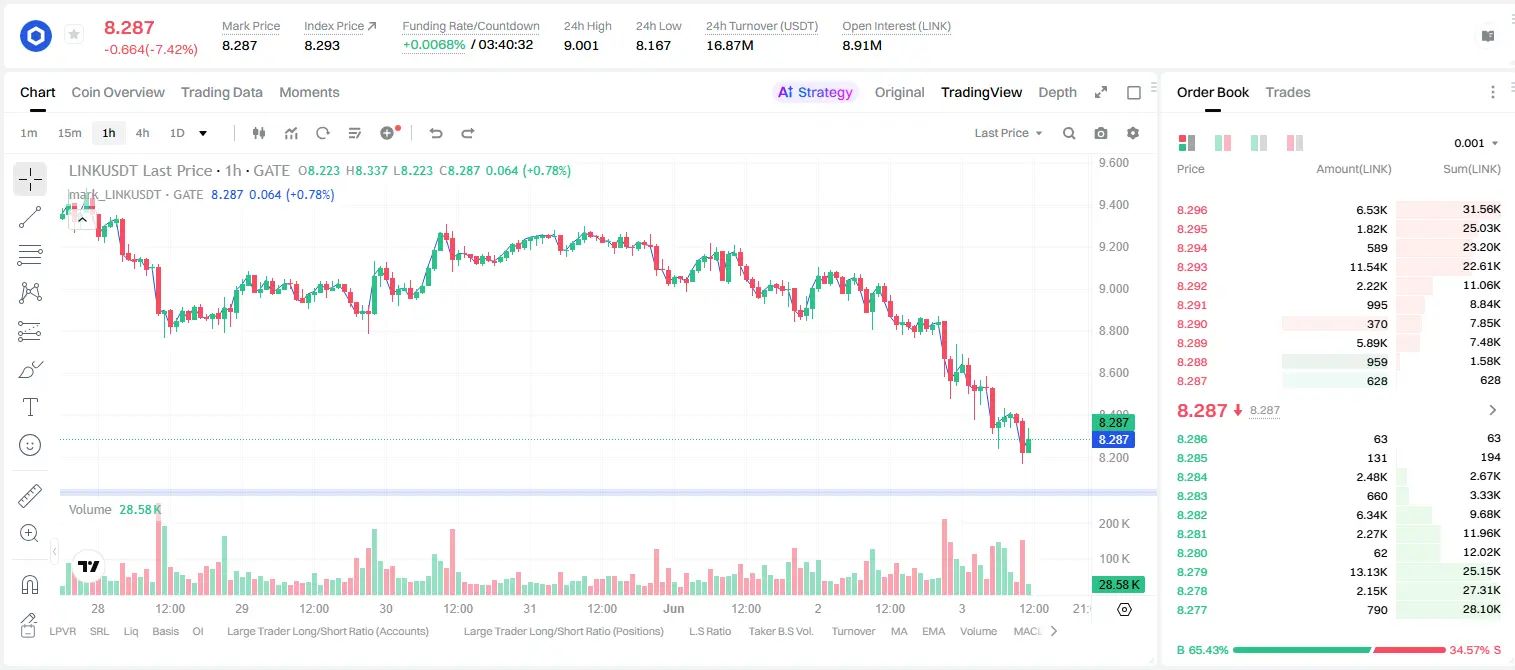Image resolution: width=1515 pixels, height=670 pixels.
Task: Switch to Depth chart view
Action: pos(1057,92)
